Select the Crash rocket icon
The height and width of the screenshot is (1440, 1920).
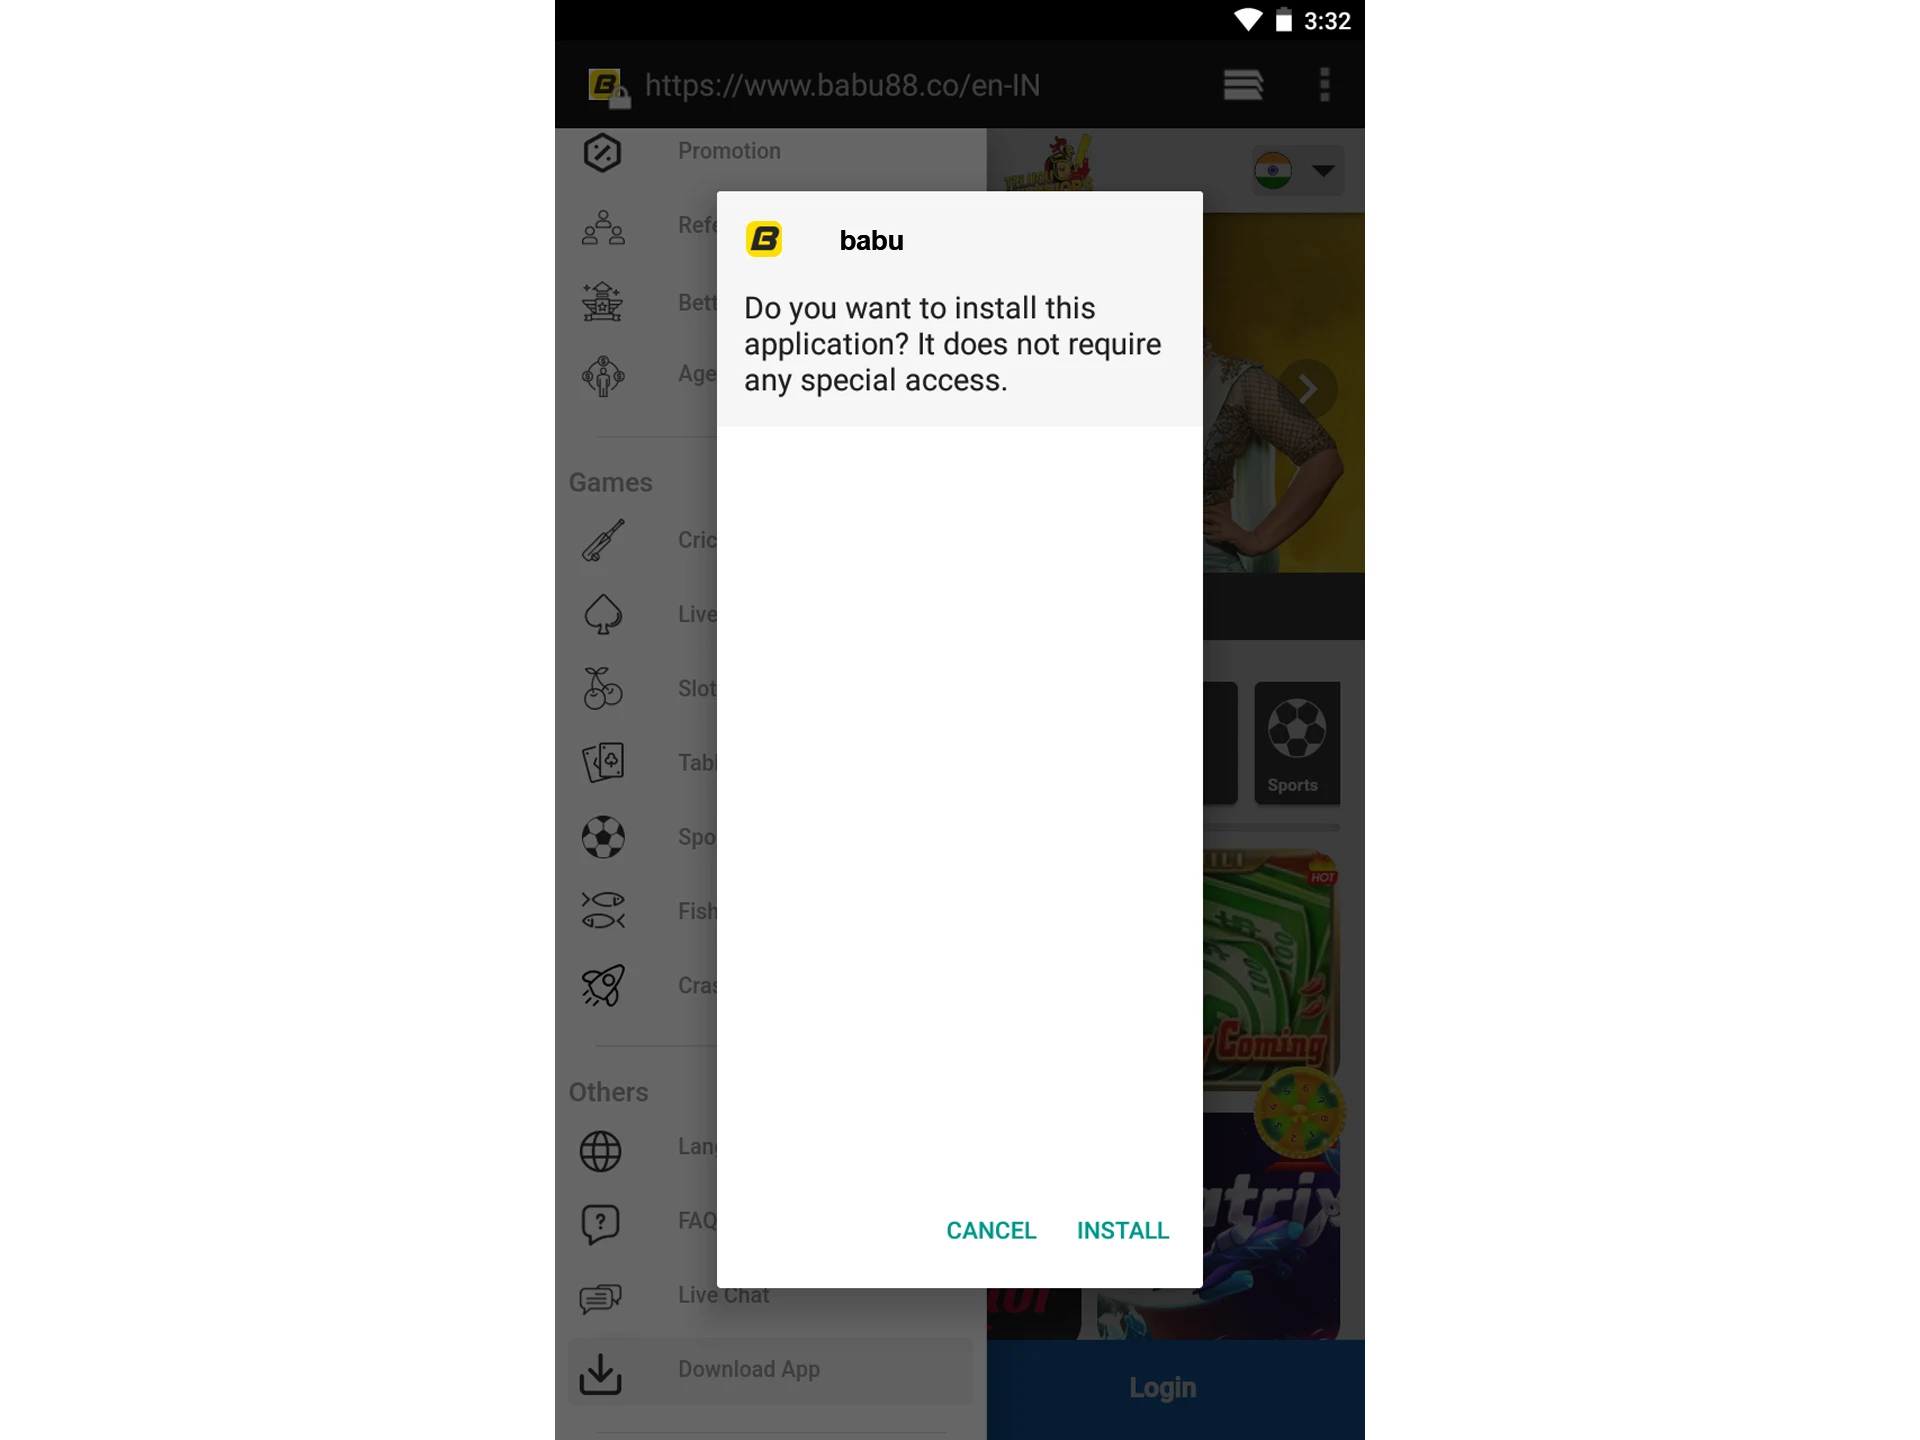[603, 985]
